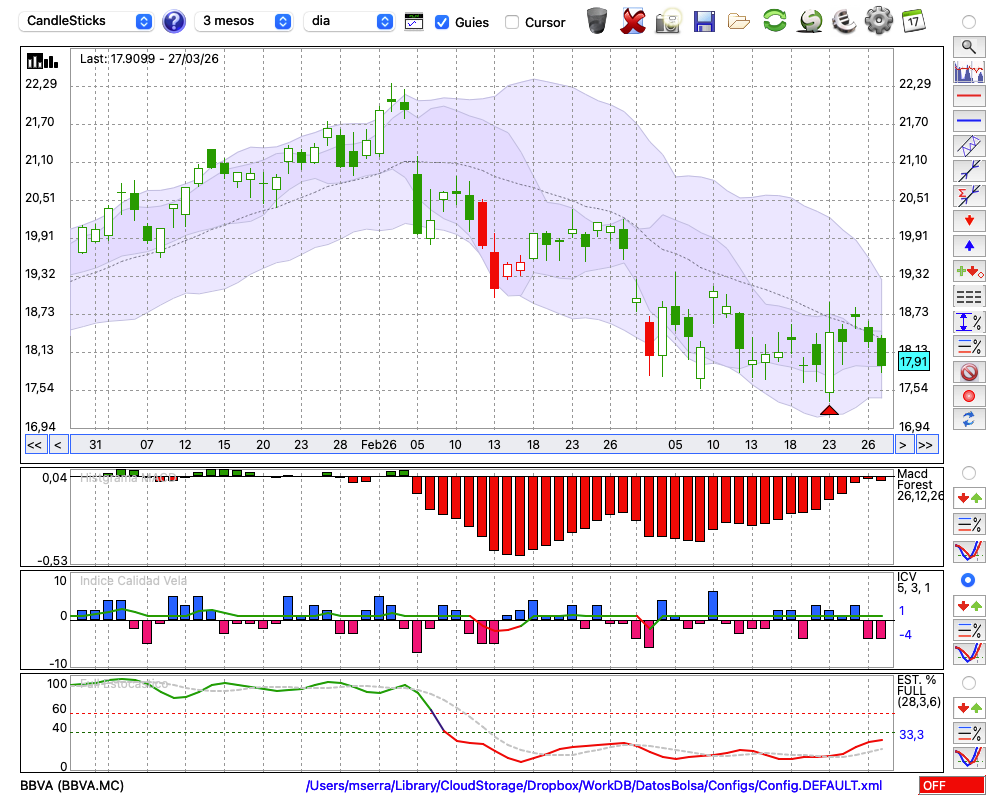Select radio button beside main chart

(969, 22)
